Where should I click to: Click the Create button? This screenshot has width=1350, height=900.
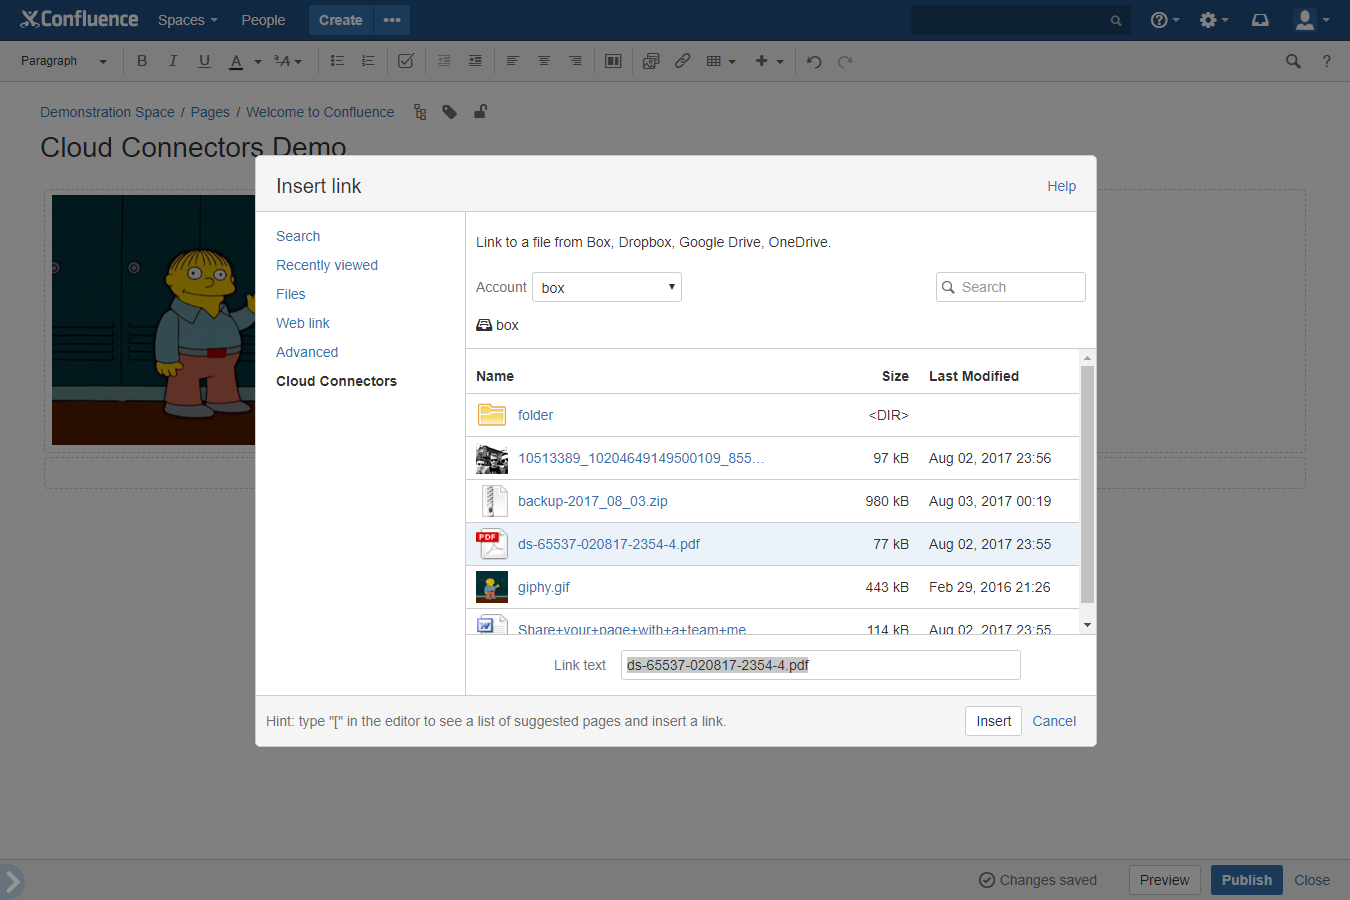click(x=340, y=20)
